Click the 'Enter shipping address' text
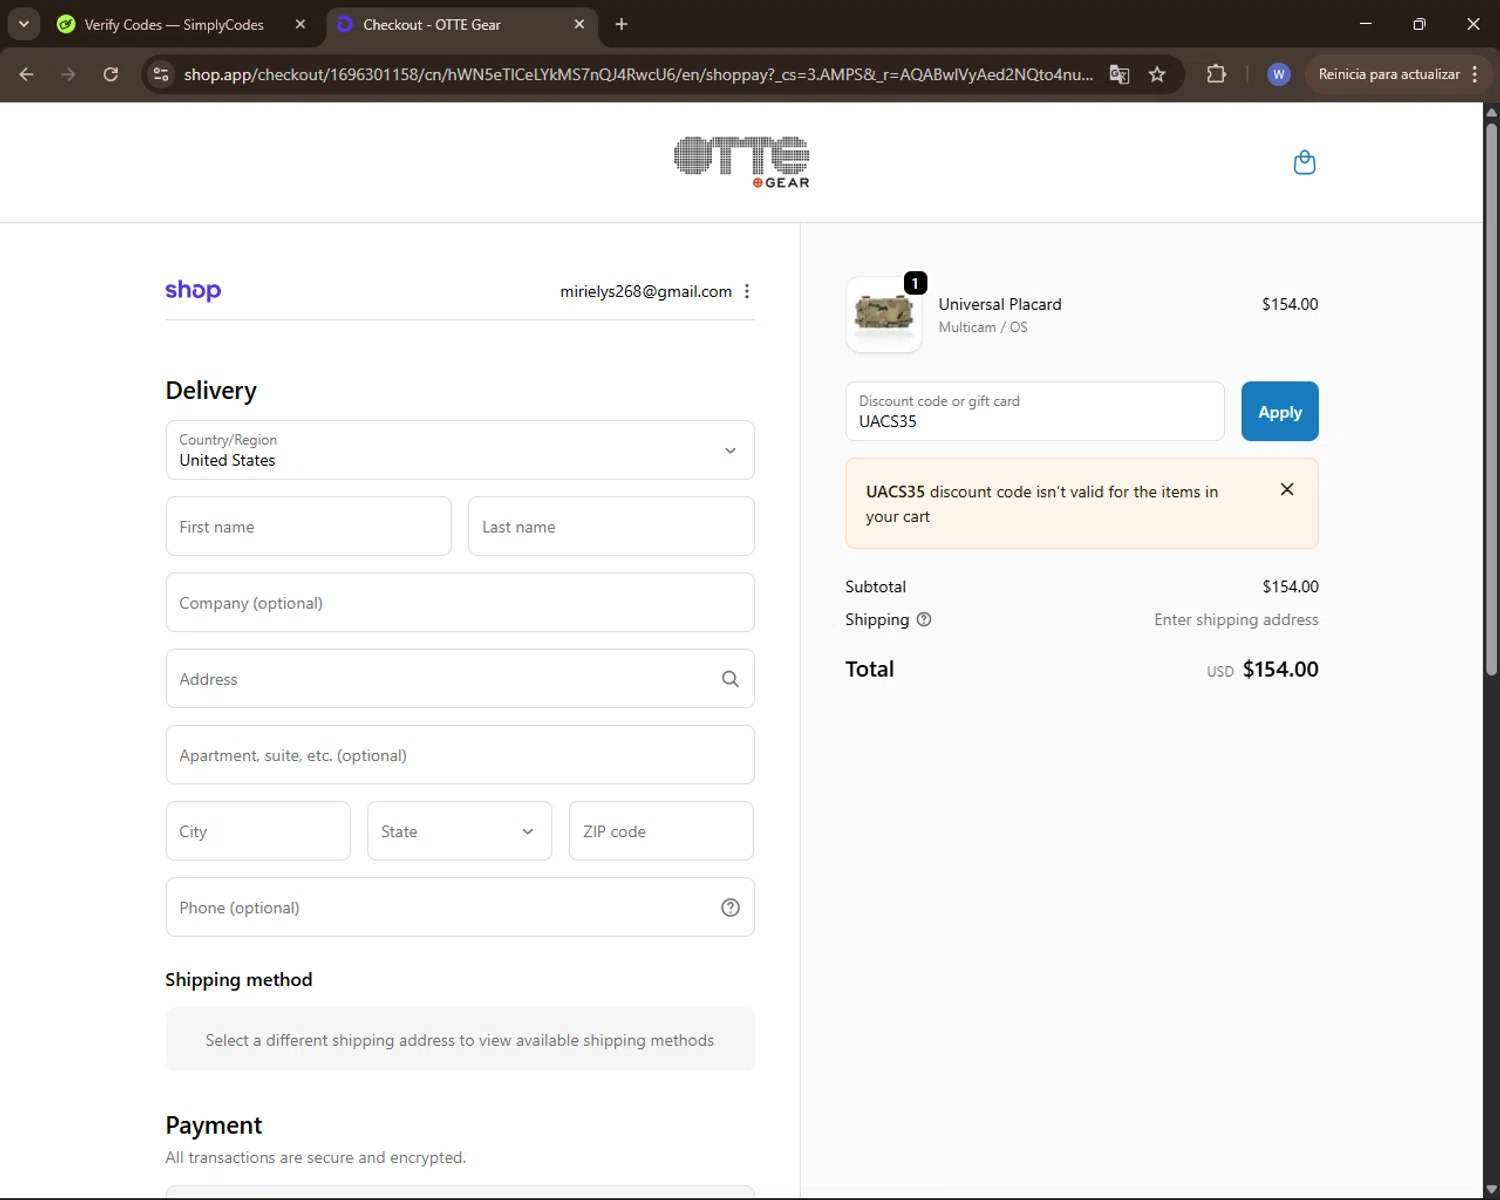This screenshot has height=1200, width=1500. tap(1236, 619)
